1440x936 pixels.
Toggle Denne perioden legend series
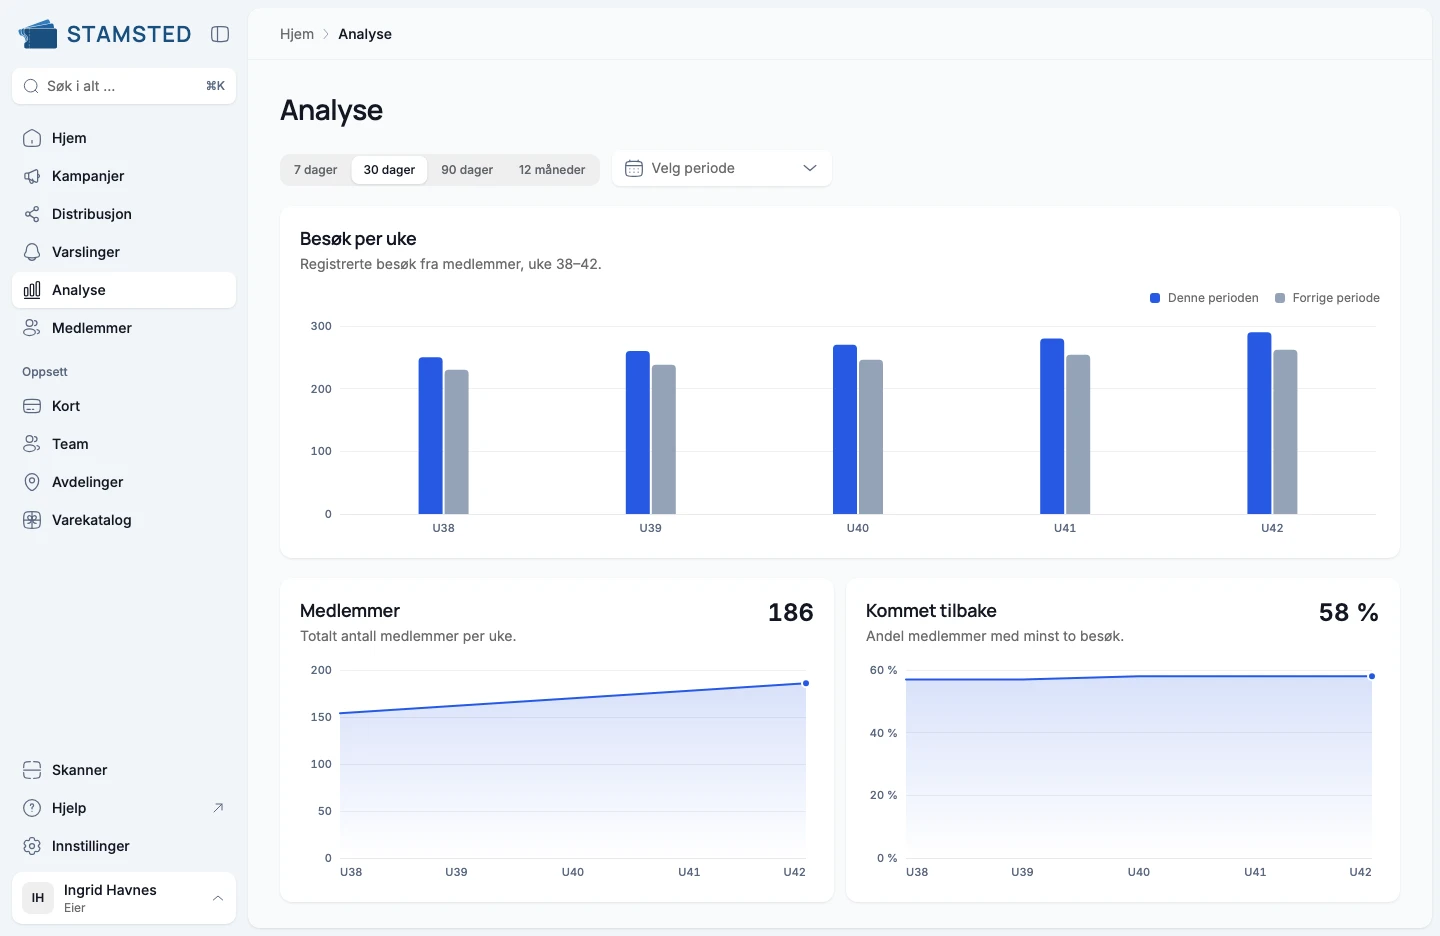(1205, 298)
